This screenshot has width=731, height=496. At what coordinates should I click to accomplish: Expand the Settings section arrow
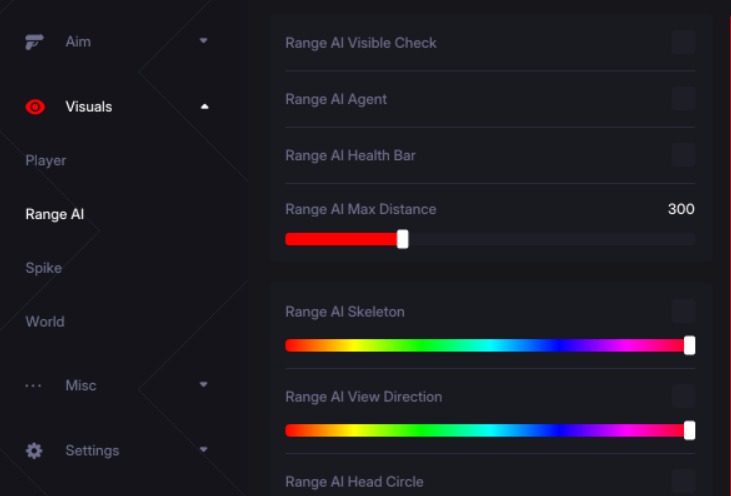(204, 450)
